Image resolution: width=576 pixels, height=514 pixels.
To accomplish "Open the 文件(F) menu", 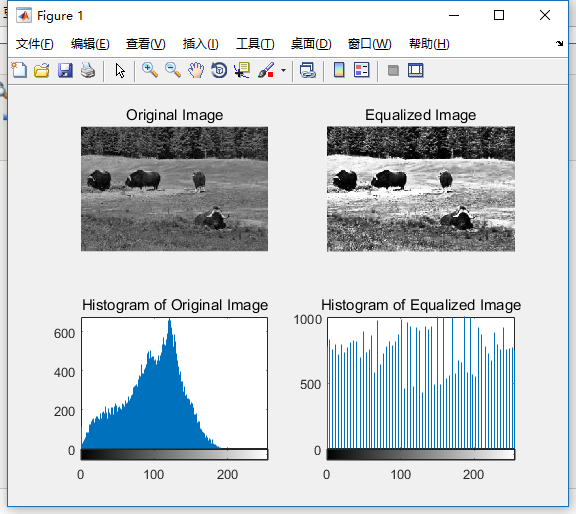I will click(35, 44).
